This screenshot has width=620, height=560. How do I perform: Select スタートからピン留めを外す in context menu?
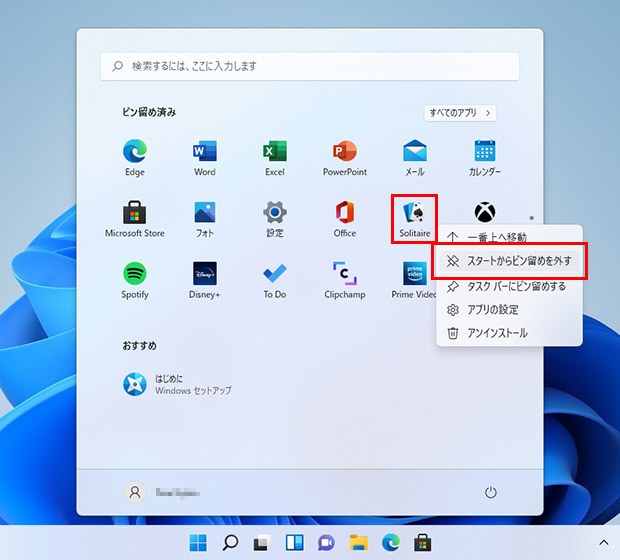coord(510,262)
